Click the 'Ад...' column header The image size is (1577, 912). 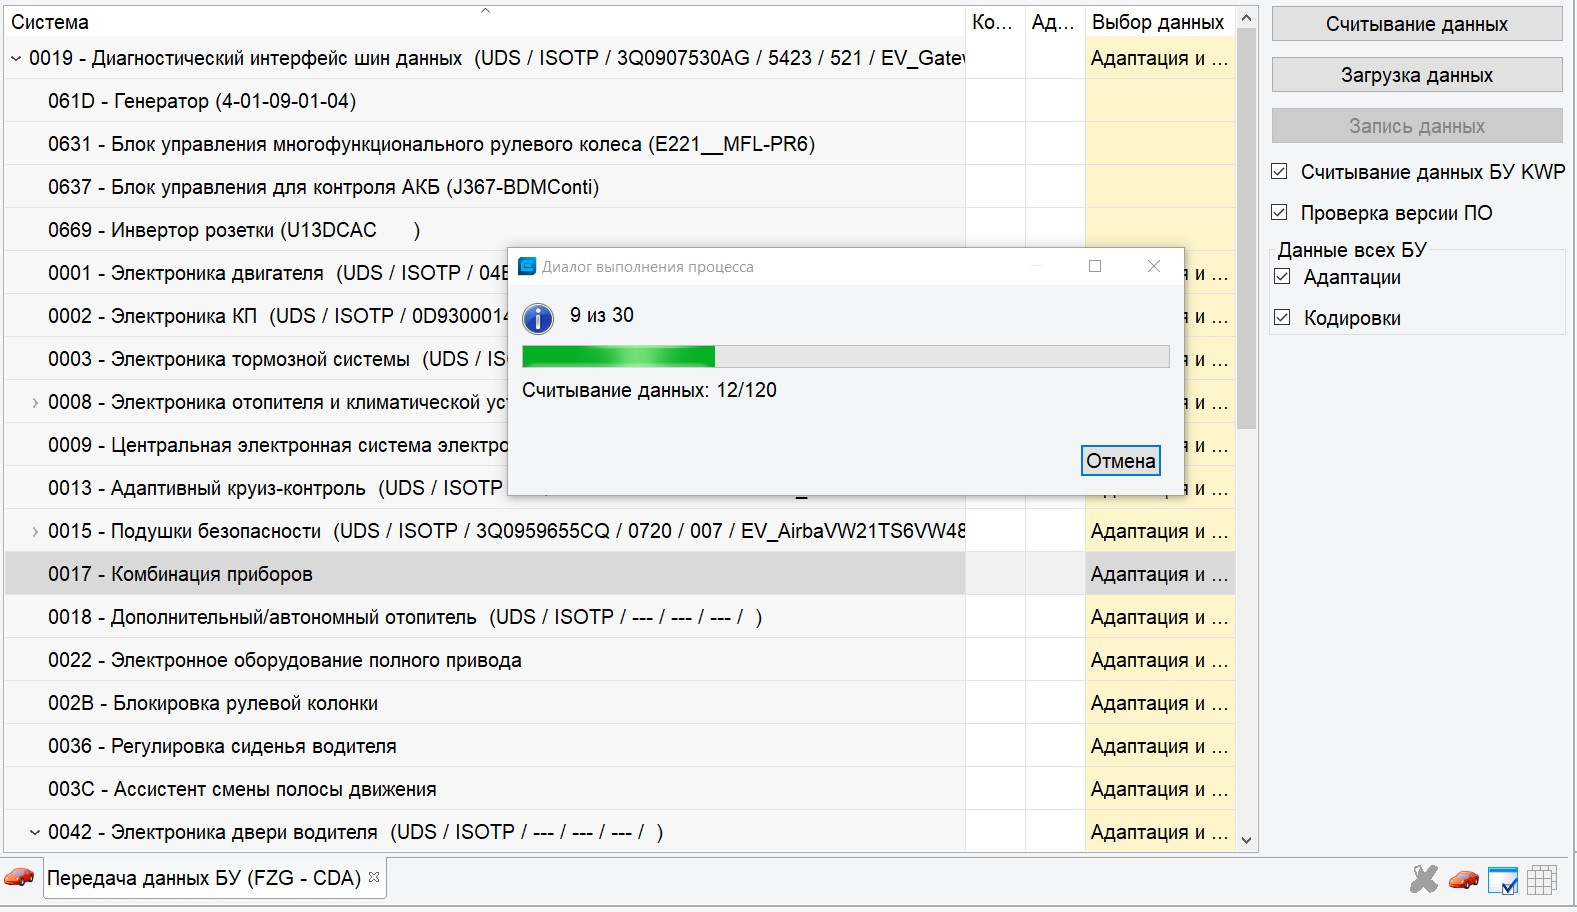1055,22
